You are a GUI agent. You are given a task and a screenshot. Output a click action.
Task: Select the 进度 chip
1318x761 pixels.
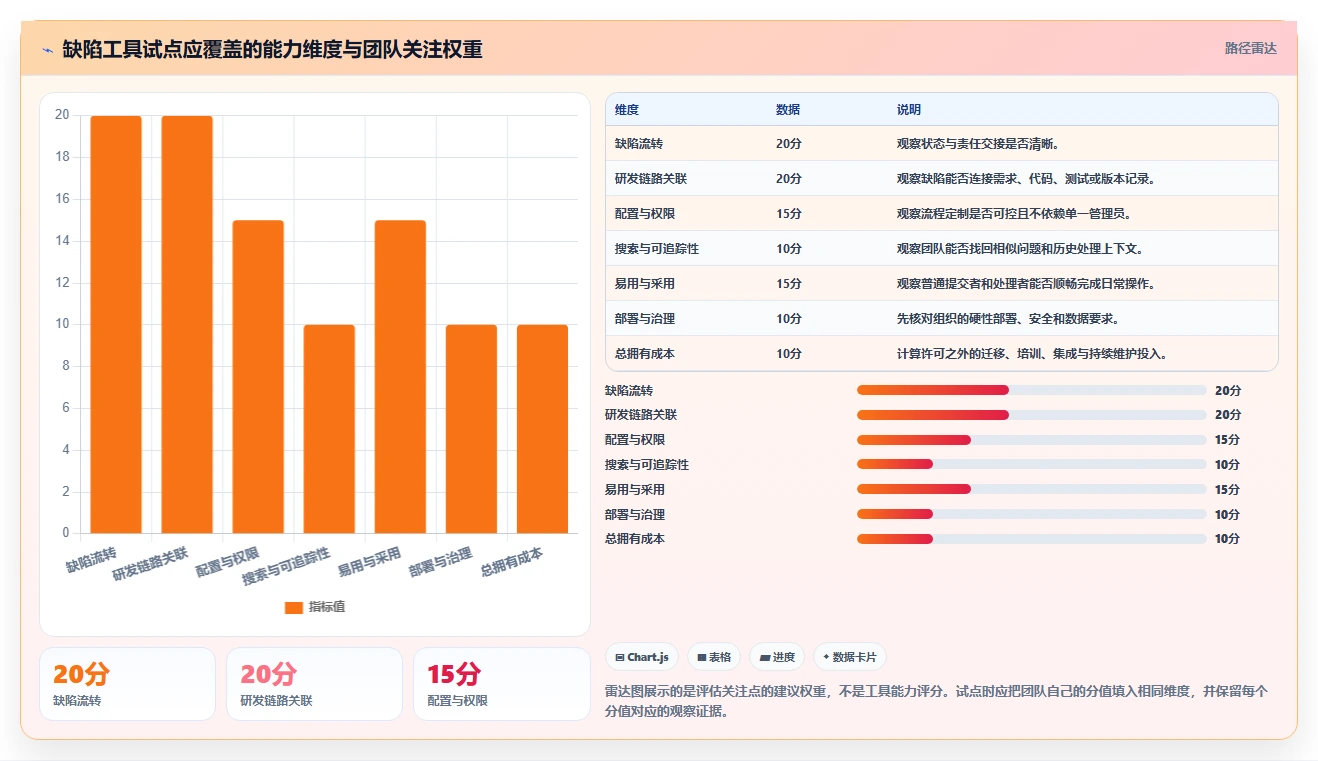coord(777,657)
